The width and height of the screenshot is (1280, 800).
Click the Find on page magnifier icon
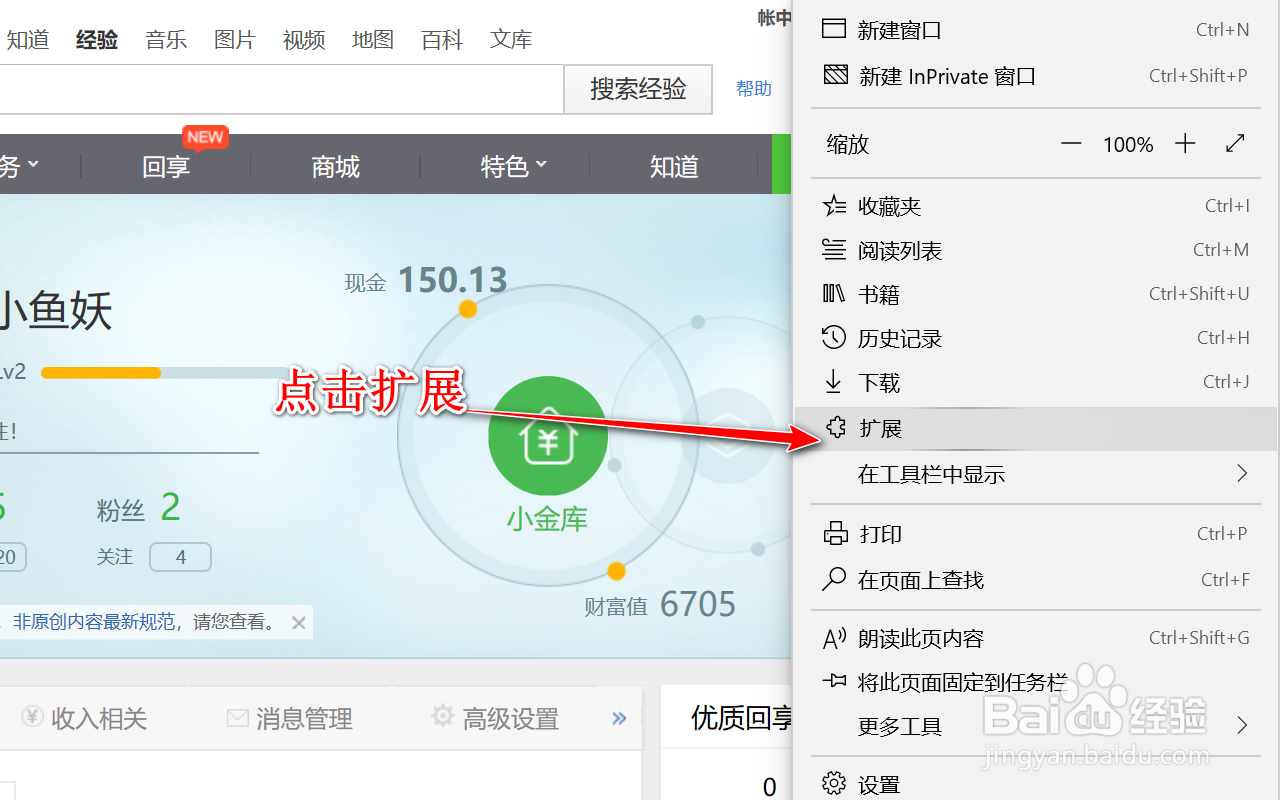834,579
